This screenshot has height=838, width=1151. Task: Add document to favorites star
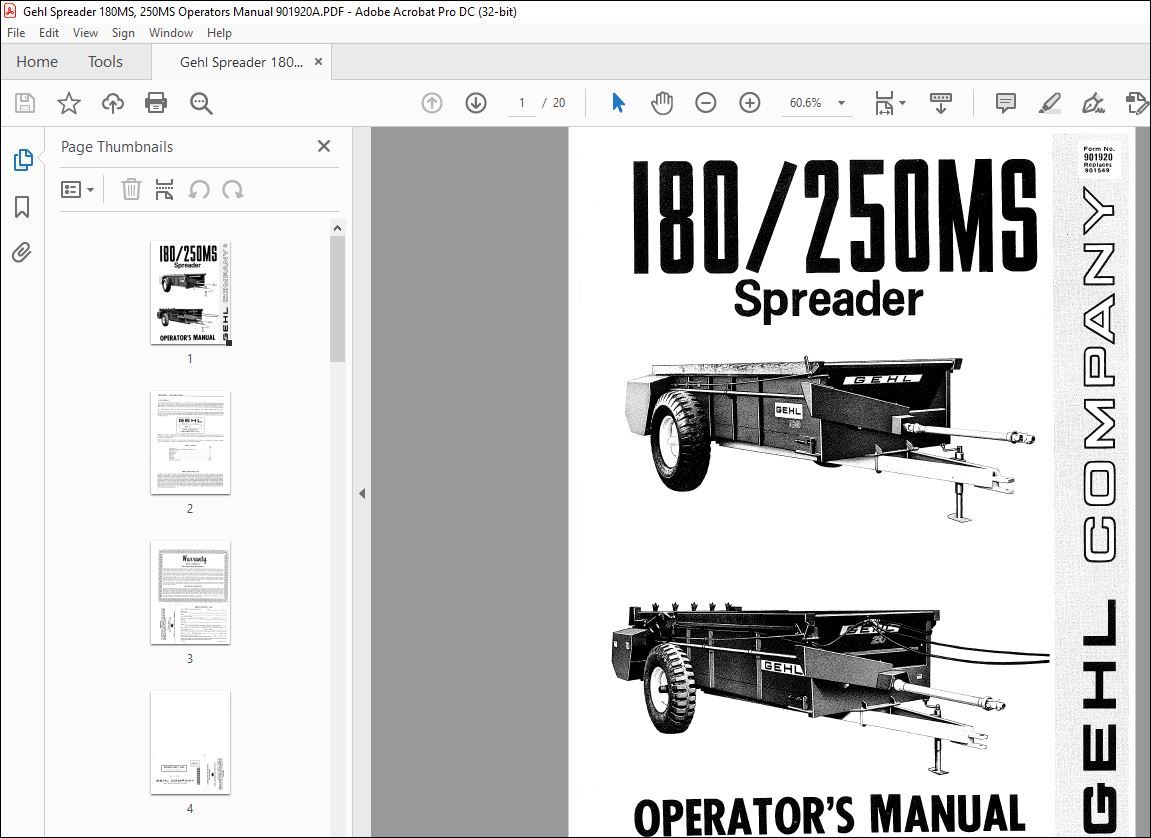[x=68, y=102]
